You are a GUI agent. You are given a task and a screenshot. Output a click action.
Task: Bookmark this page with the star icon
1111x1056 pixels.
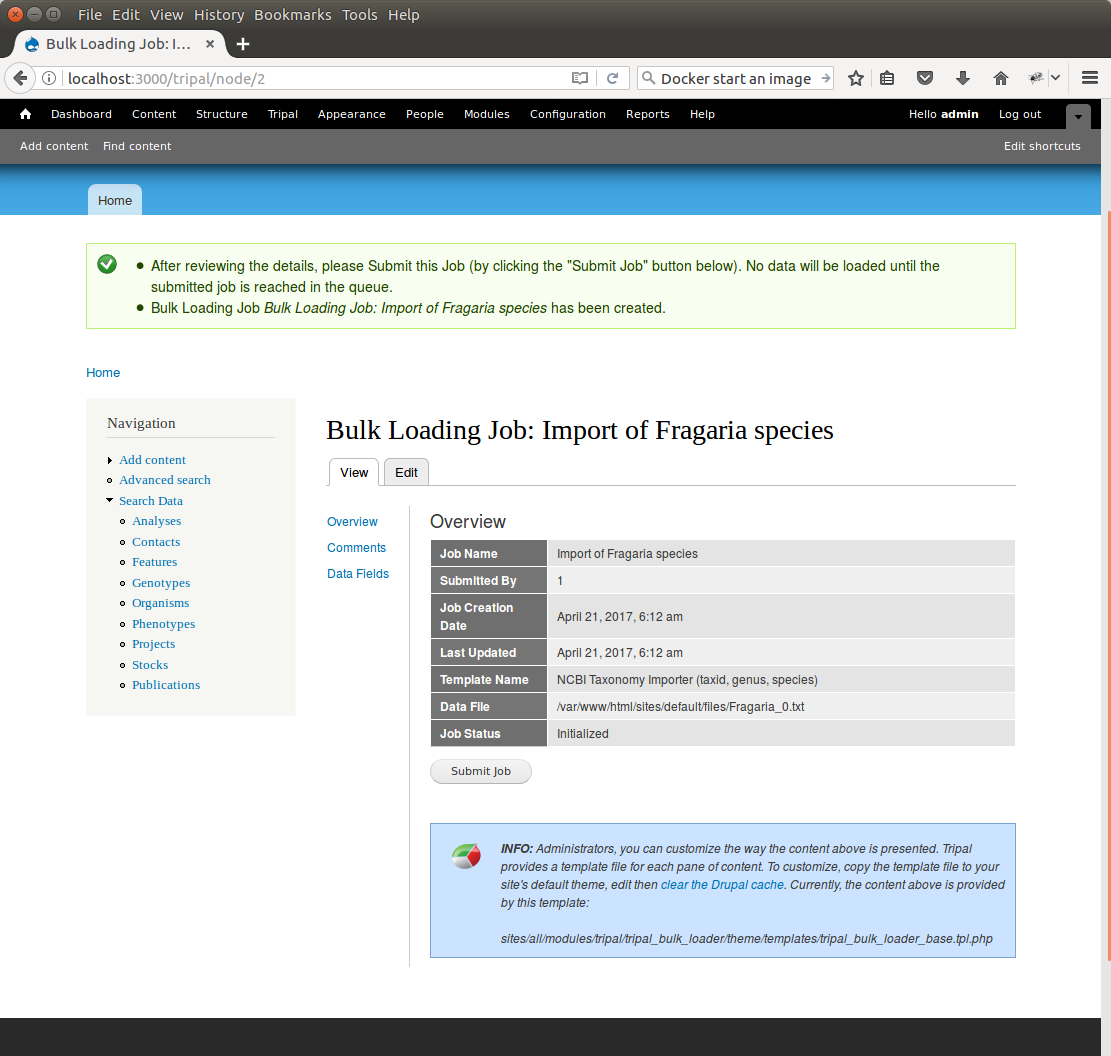coord(856,78)
